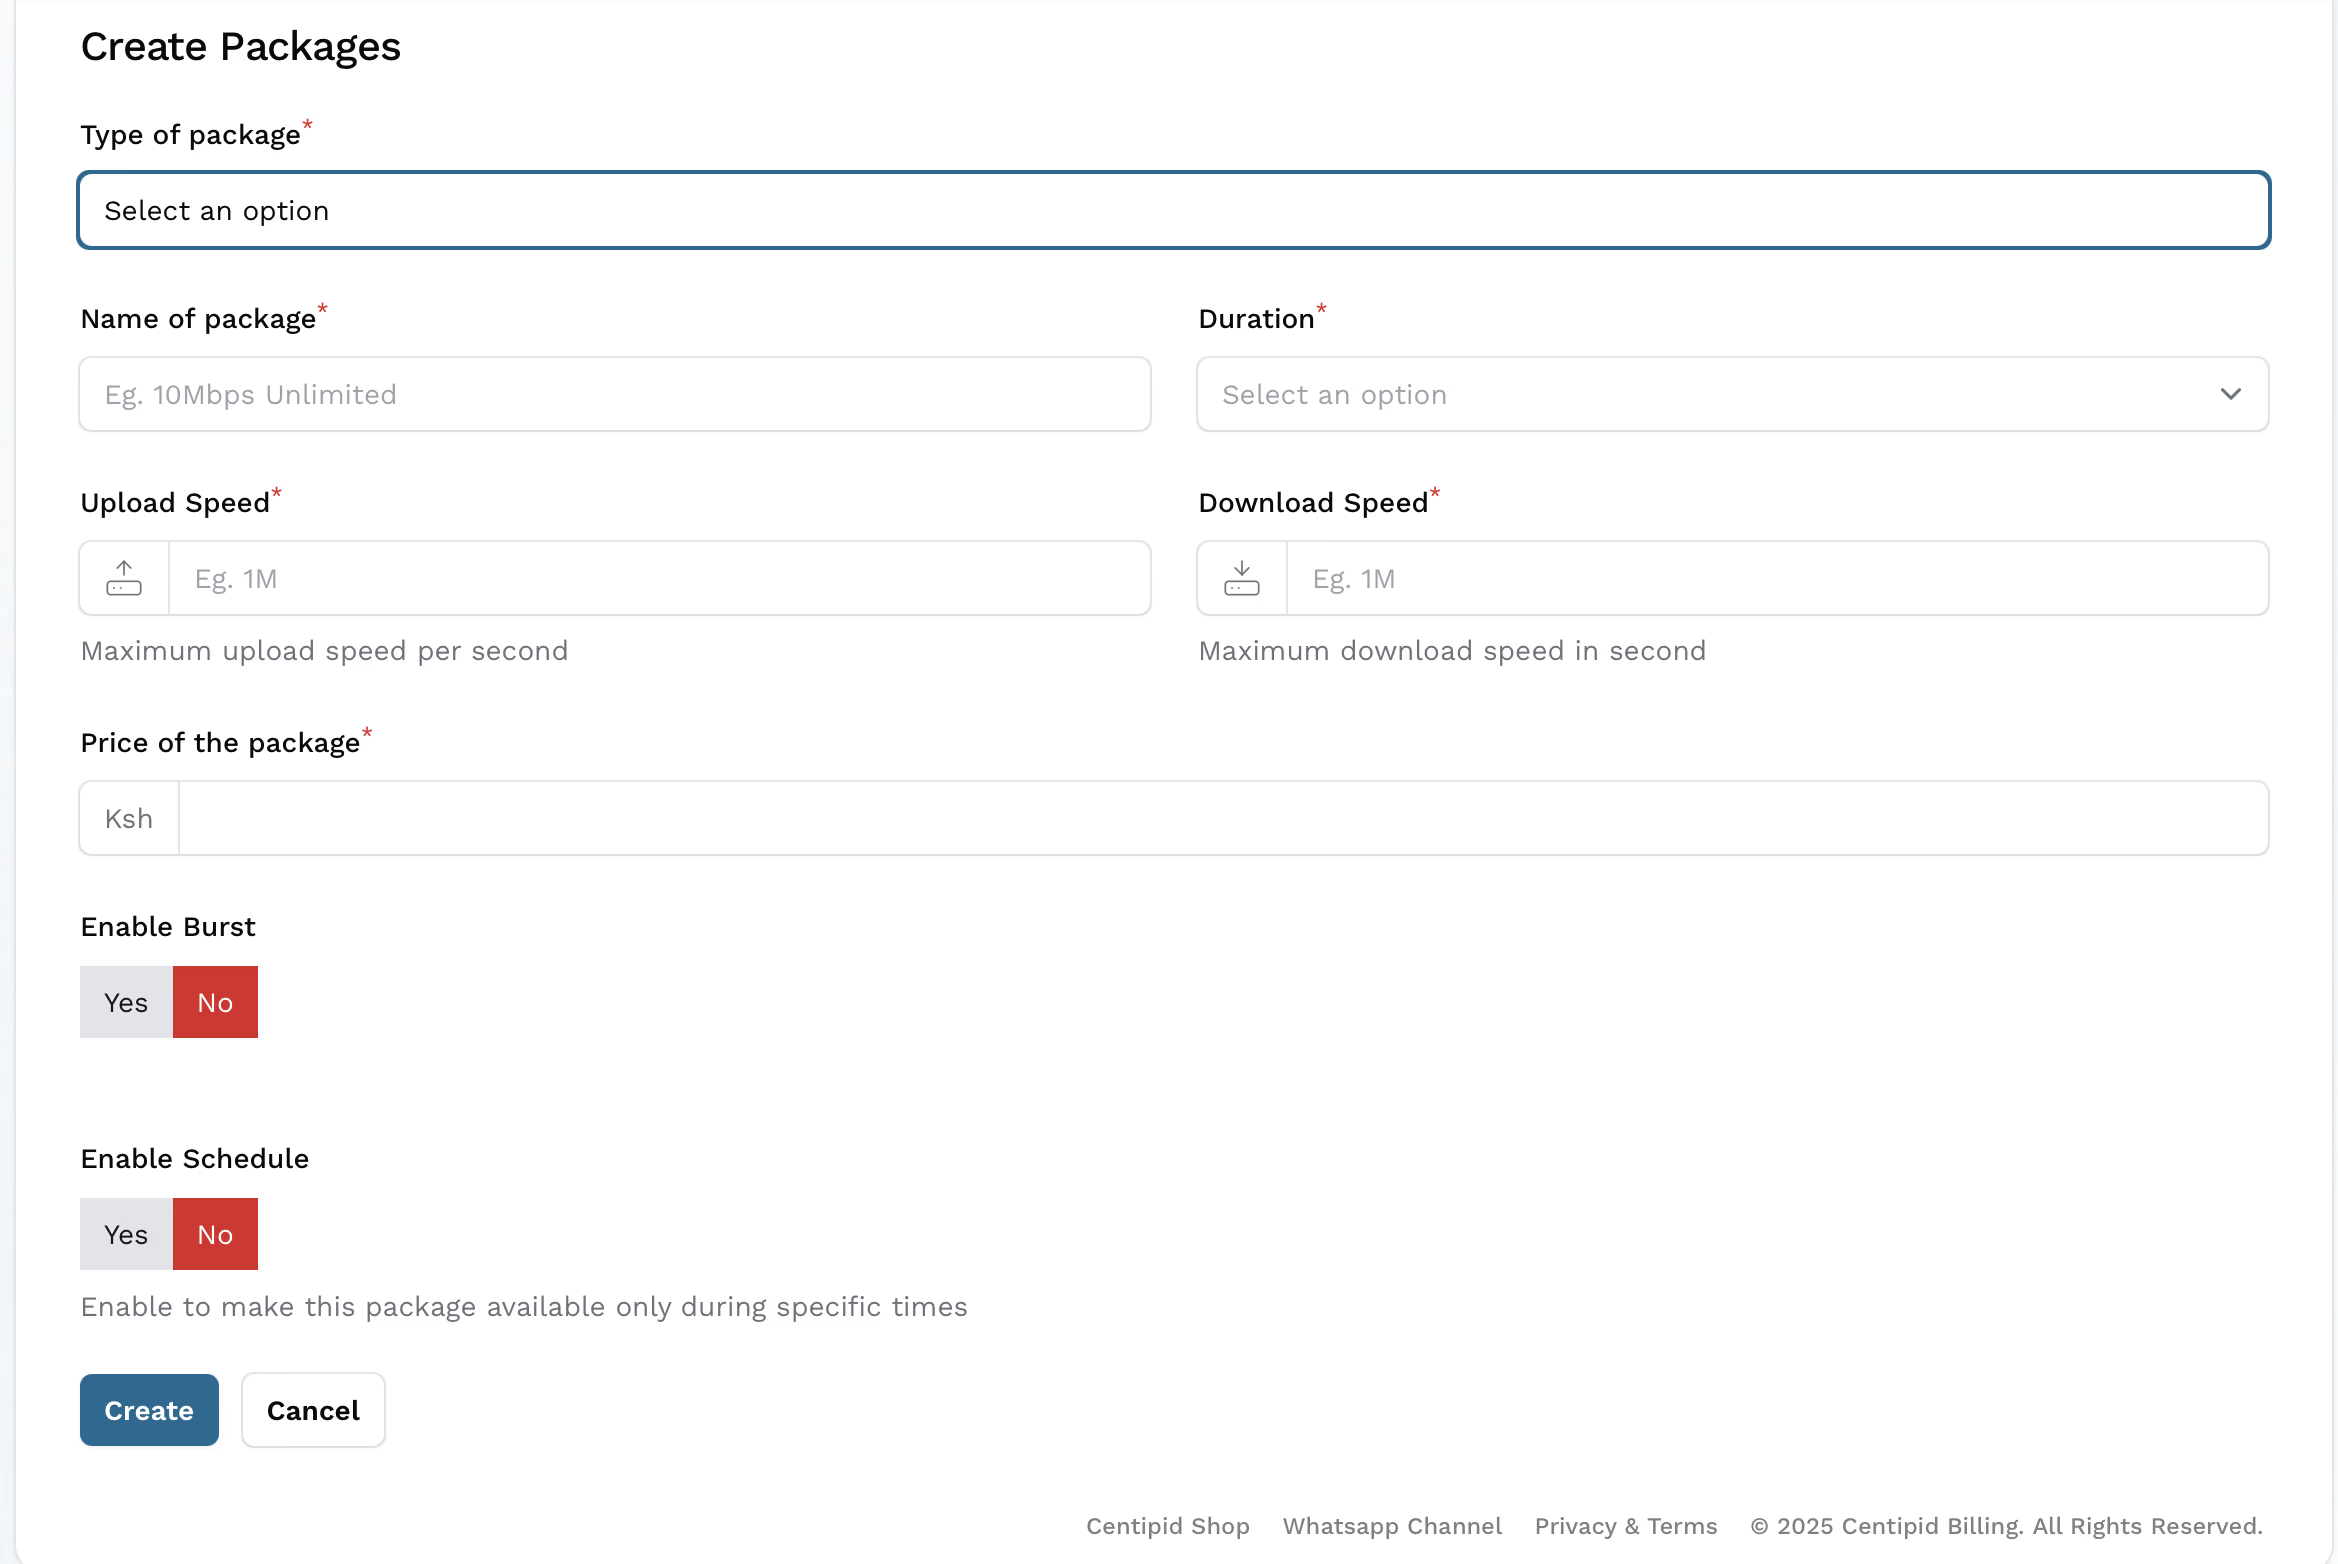Set Enable Burst to Yes

[126, 1003]
